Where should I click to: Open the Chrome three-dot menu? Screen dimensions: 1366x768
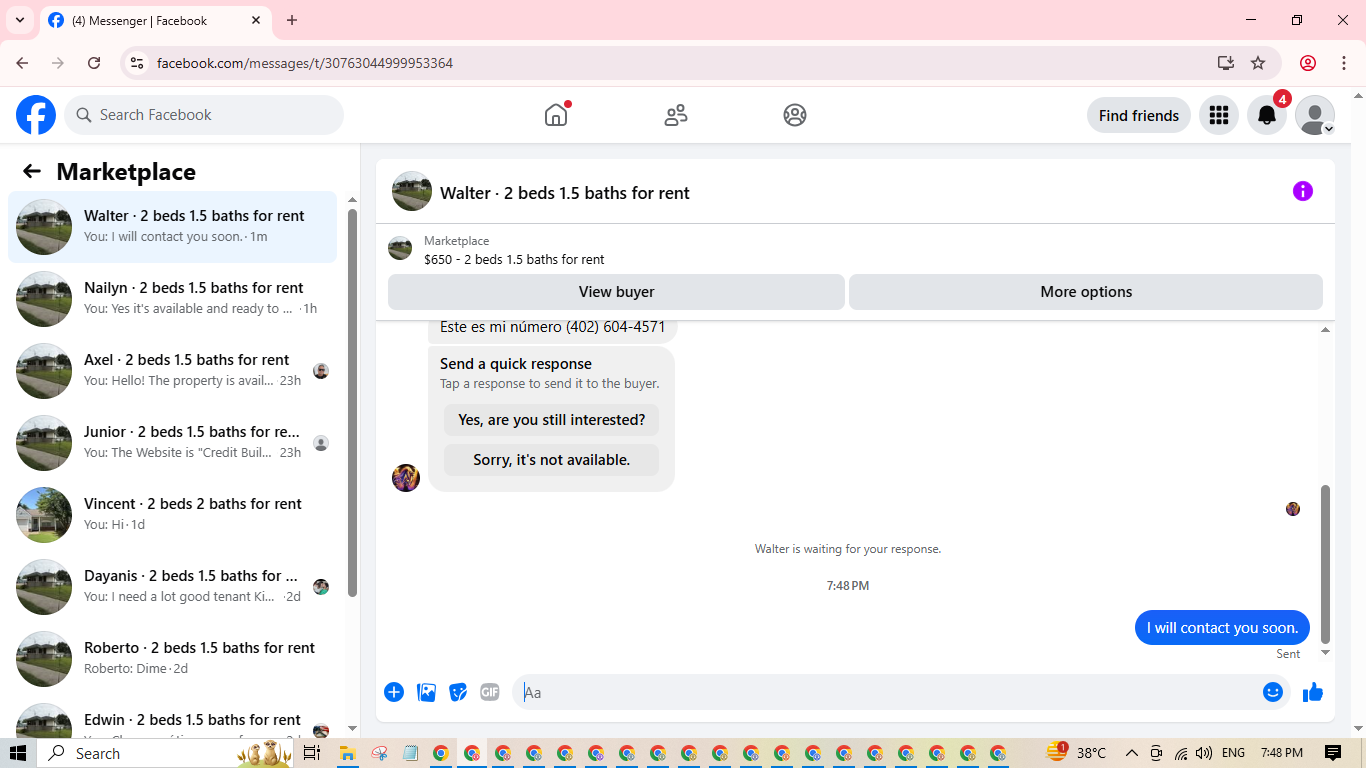pyautogui.click(x=1344, y=63)
